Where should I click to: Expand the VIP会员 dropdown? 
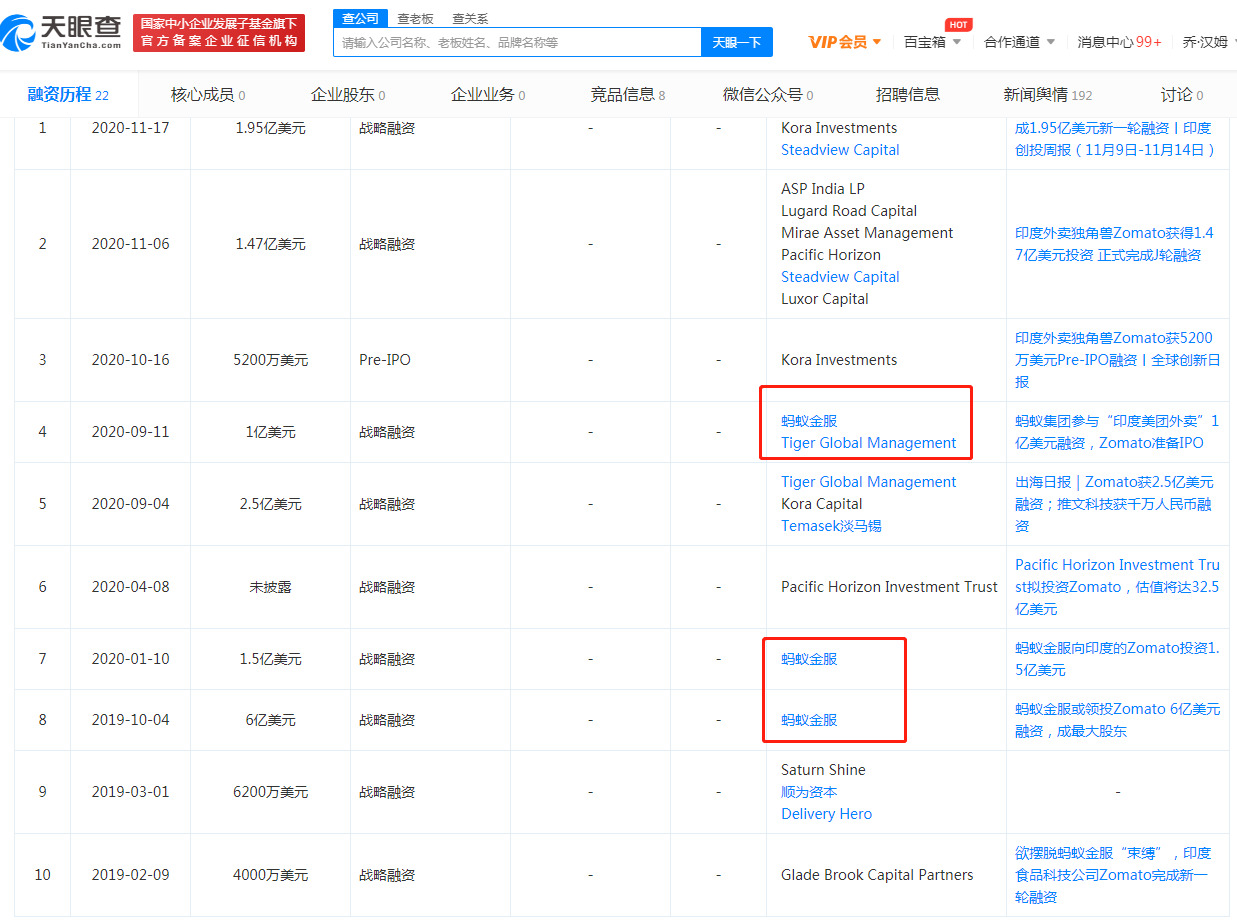coord(845,42)
